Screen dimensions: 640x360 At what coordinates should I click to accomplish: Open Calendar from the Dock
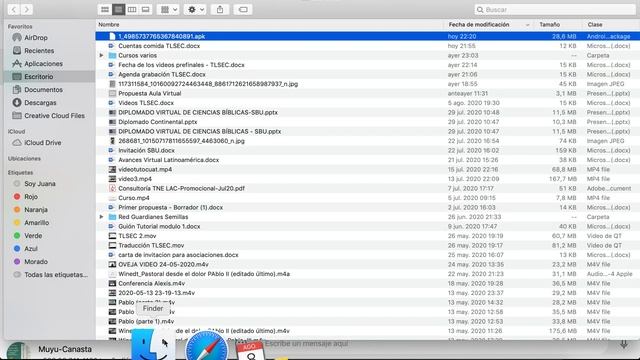(x=251, y=351)
